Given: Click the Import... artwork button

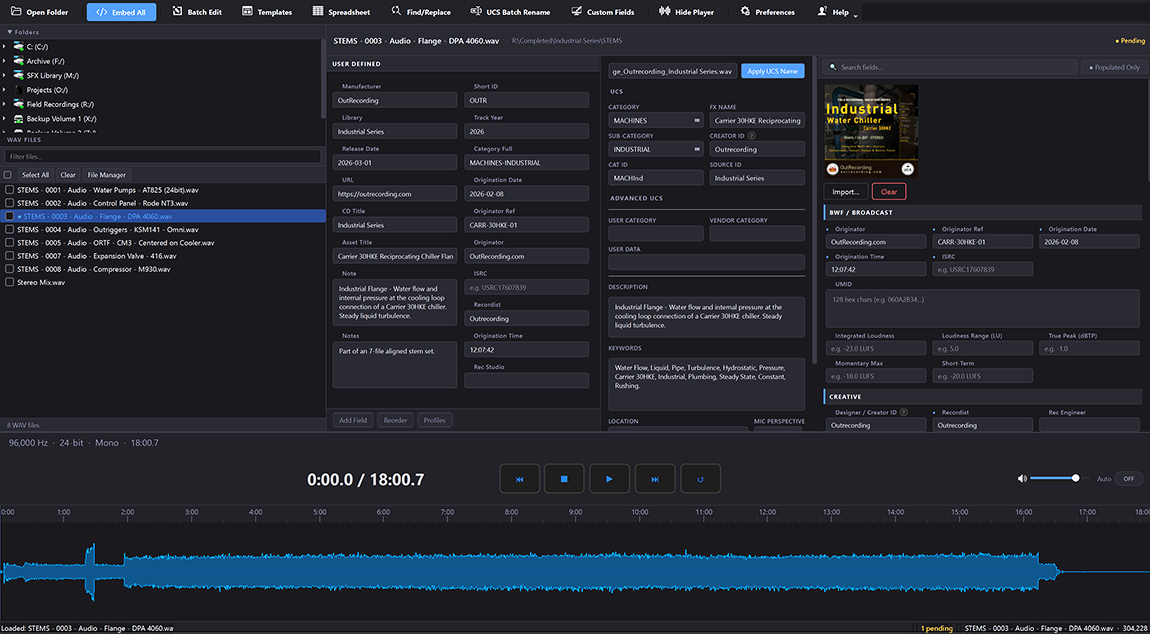Looking at the screenshot, I should click(846, 192).
